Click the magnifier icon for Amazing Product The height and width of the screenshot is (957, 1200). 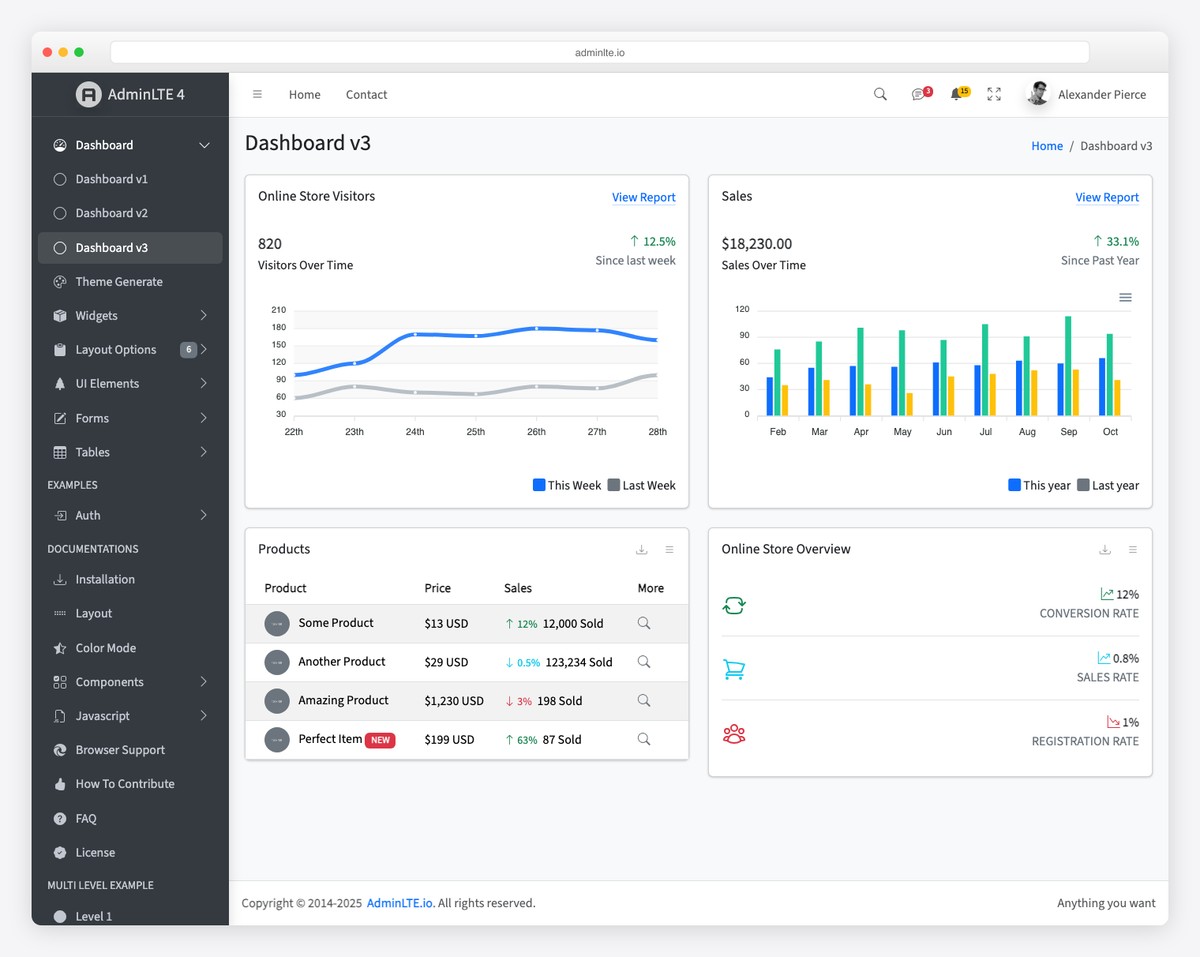pos(643,701)
